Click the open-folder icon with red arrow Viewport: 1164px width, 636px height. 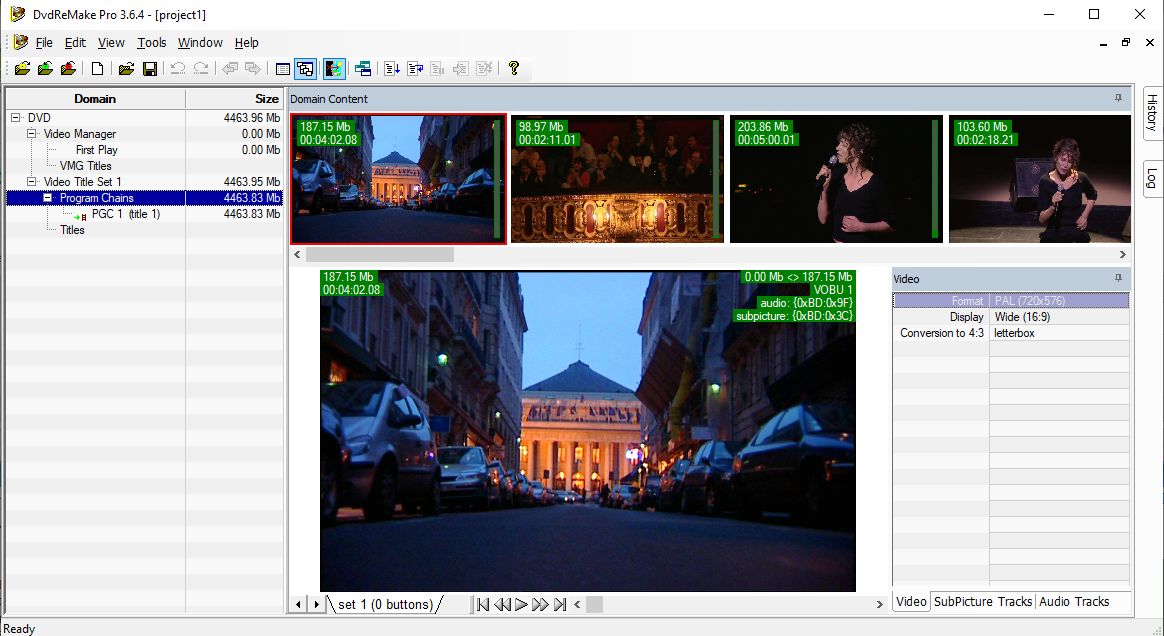pos(68,69)
